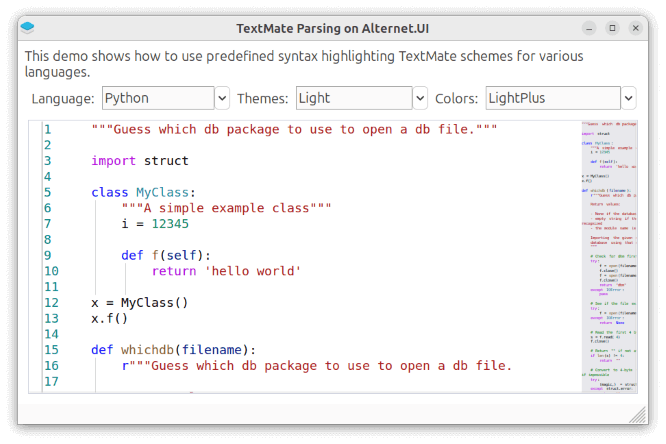Viewport: 666px width, 444px height.
Task: Click the line 1 docstring text
Action: (294, 129)
